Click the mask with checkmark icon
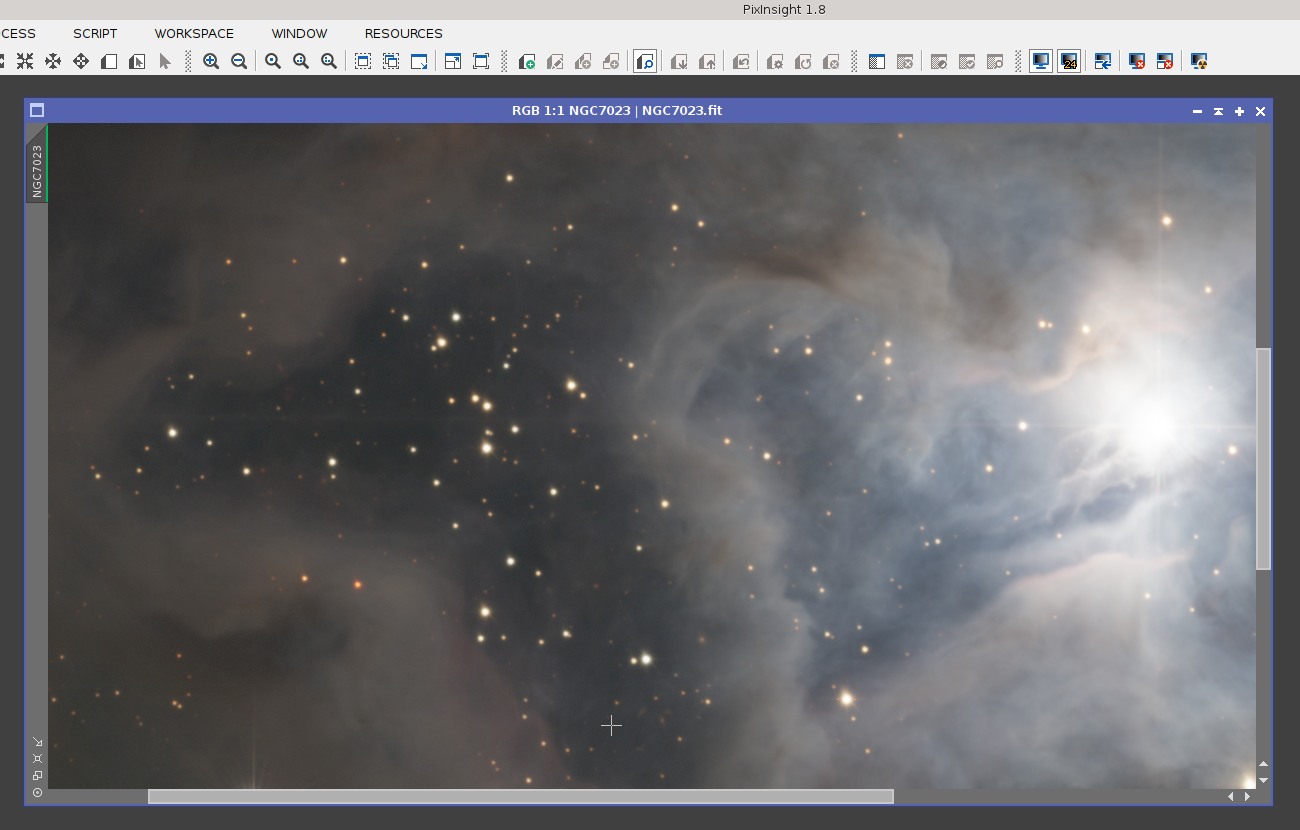 (x=967, y=61)
